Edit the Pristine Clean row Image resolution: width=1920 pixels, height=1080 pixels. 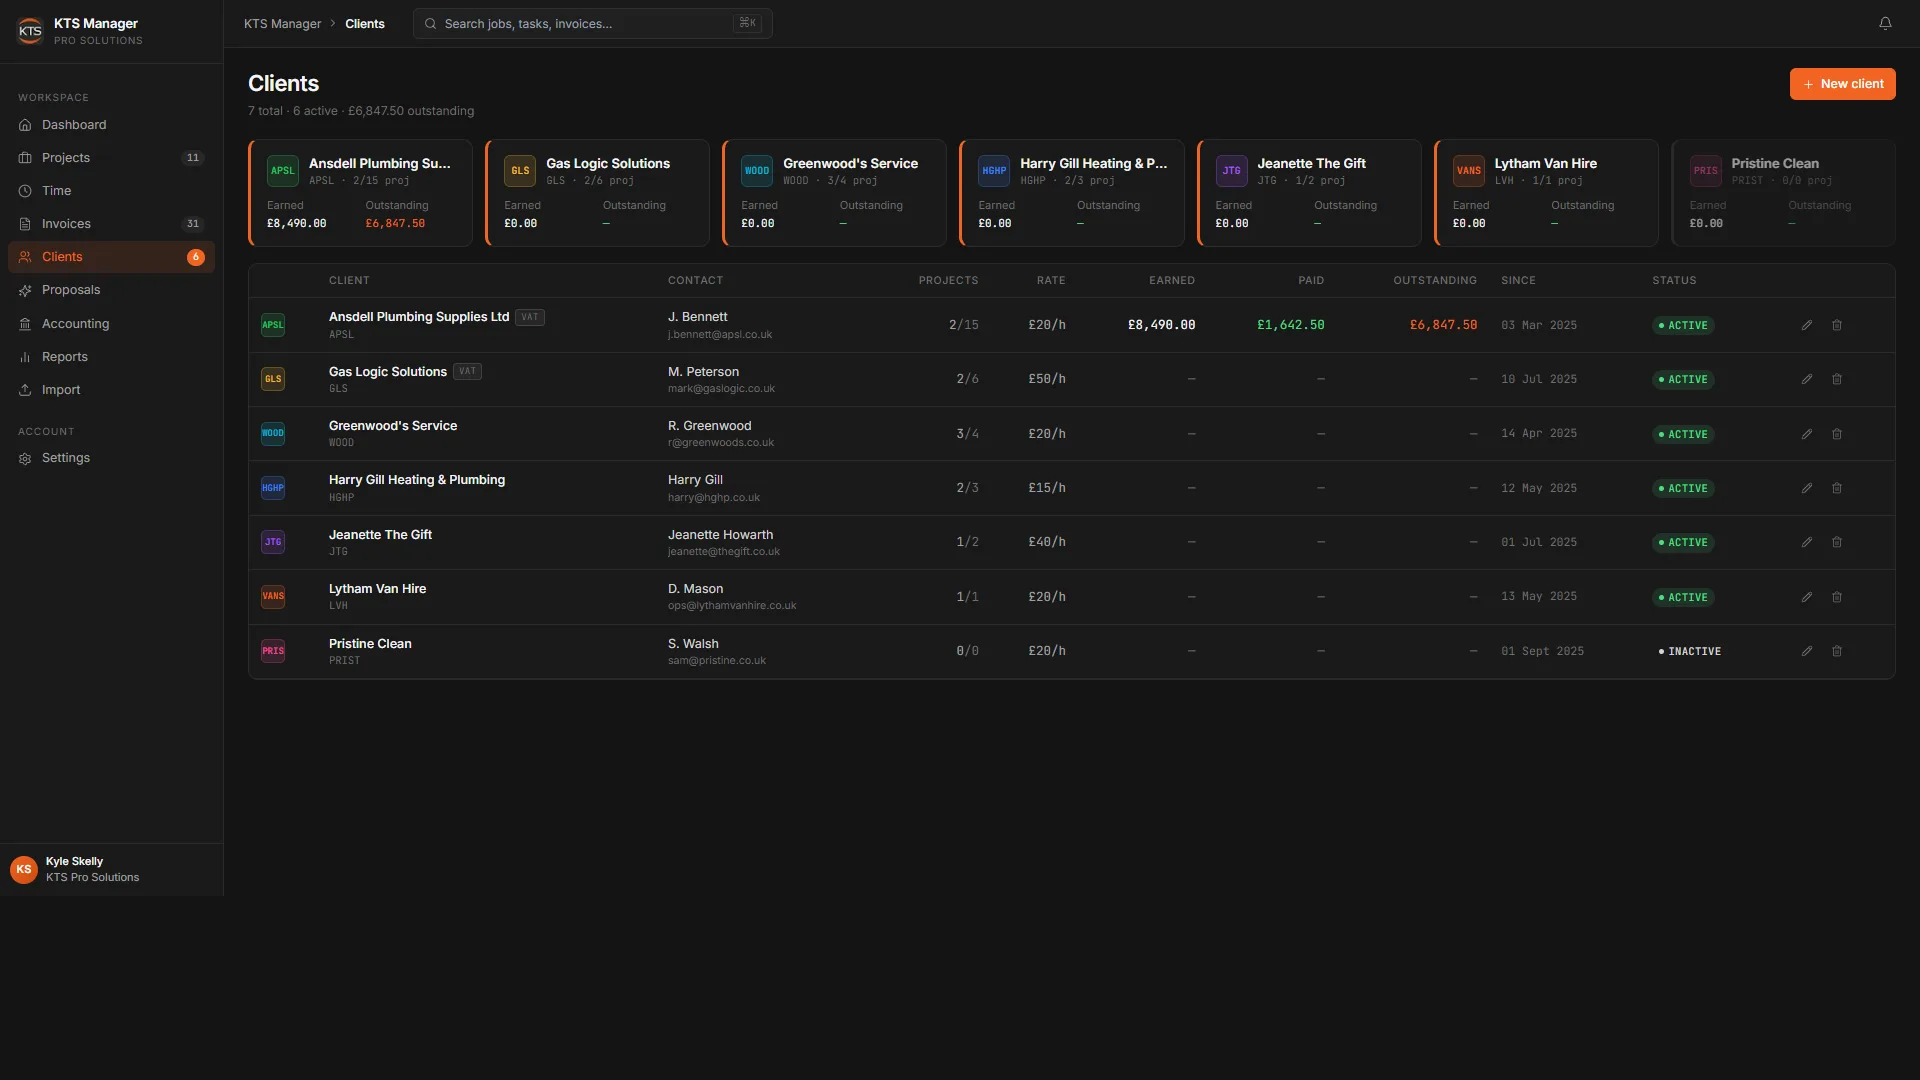[1807, 651]
